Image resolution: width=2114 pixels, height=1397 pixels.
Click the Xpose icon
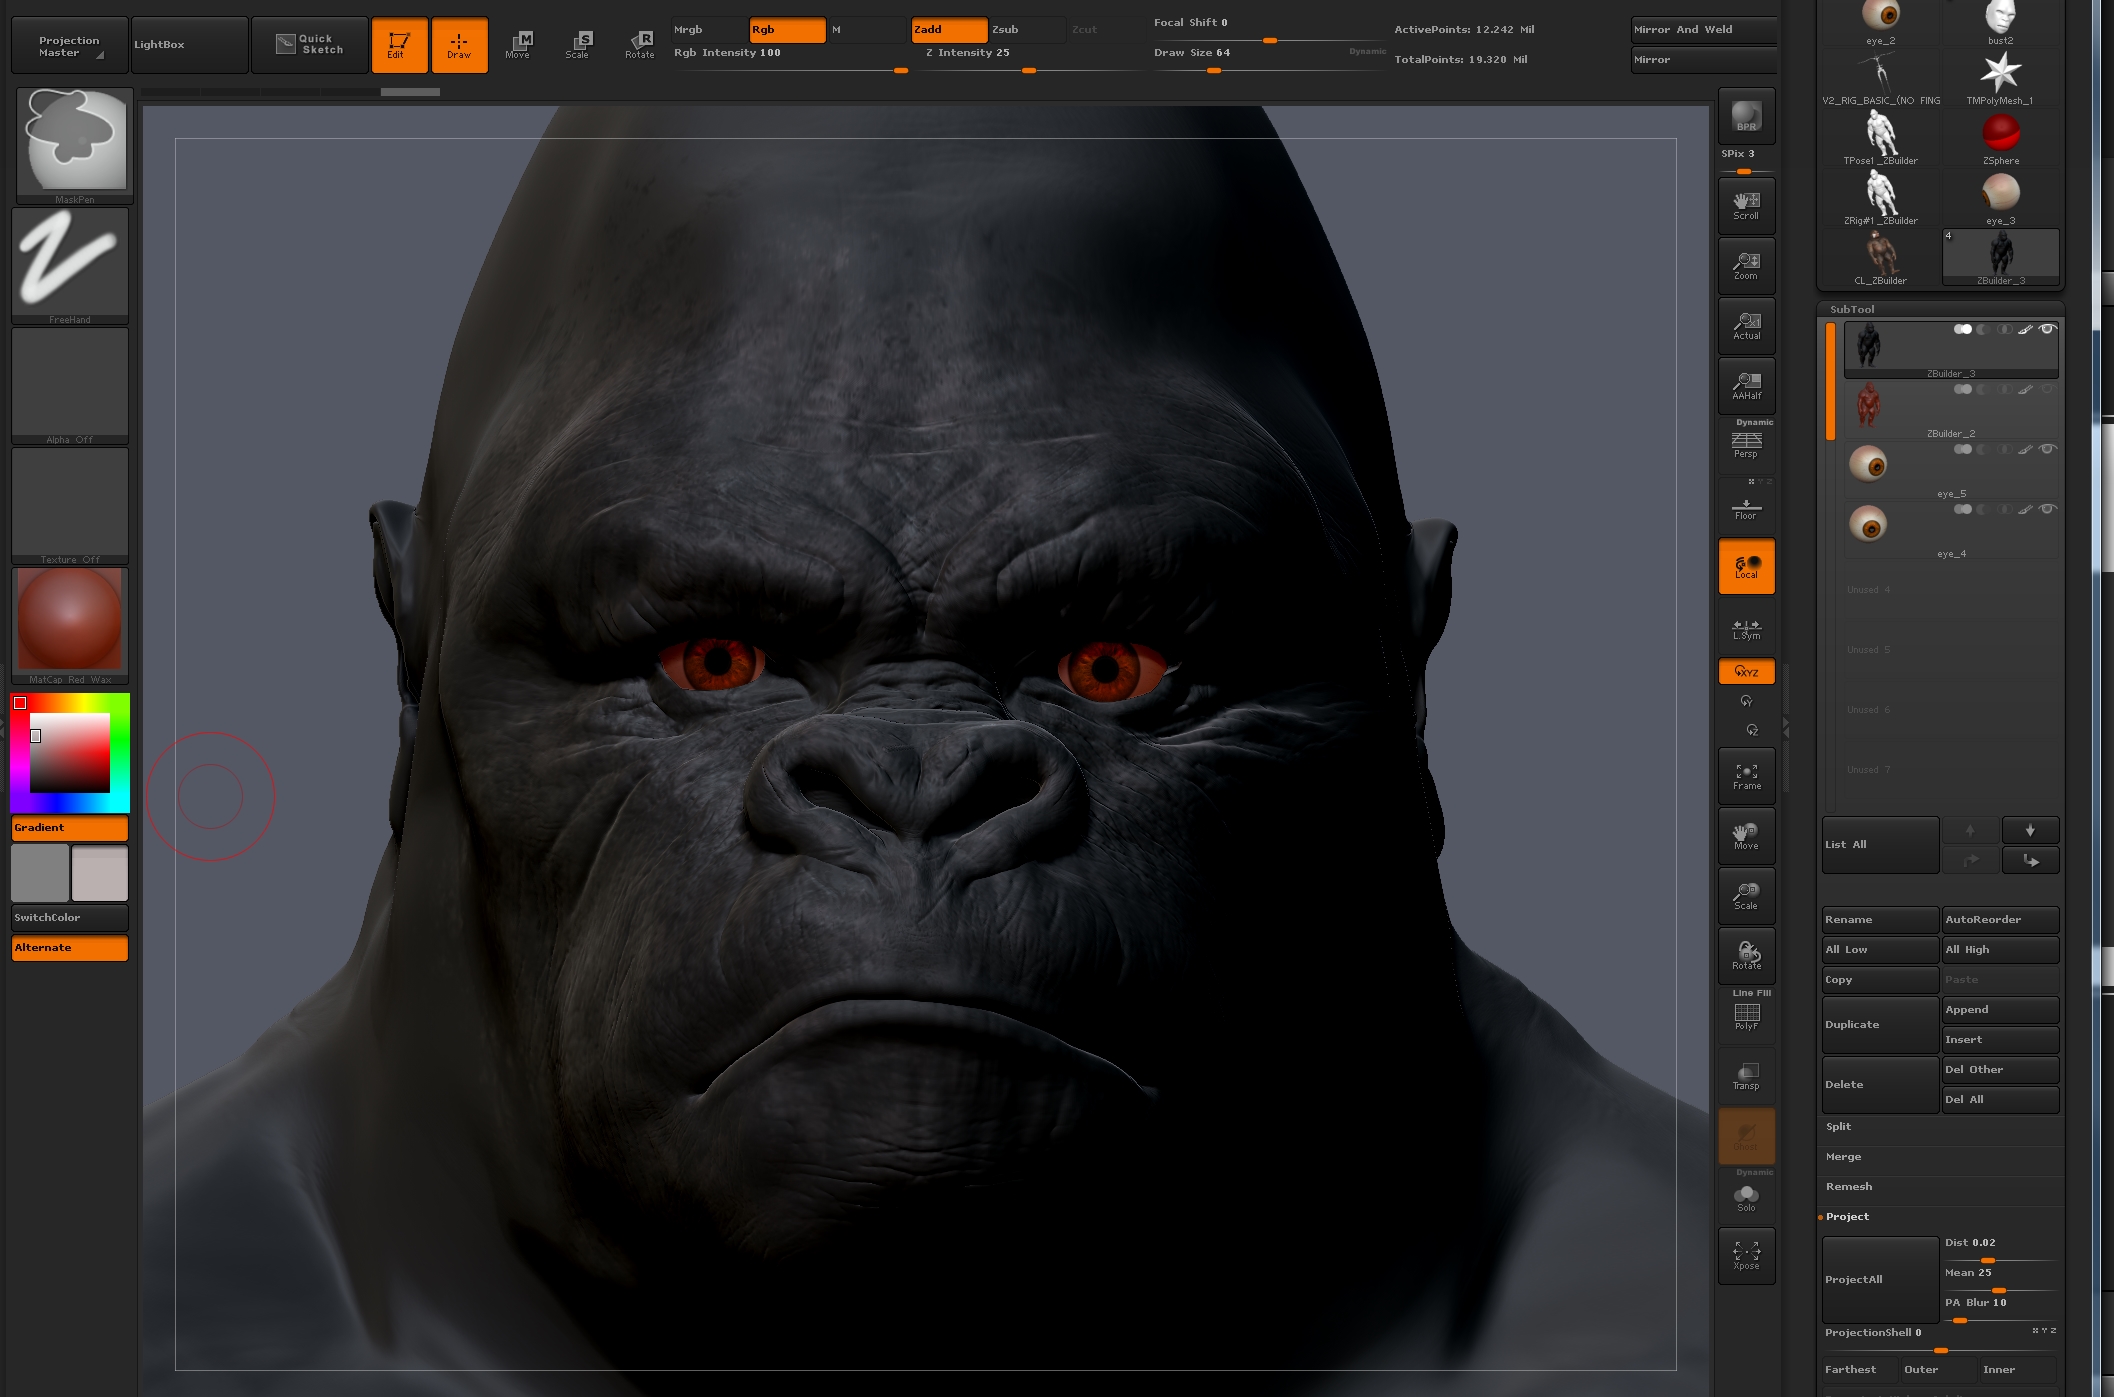click(x=1746, y=1256)
